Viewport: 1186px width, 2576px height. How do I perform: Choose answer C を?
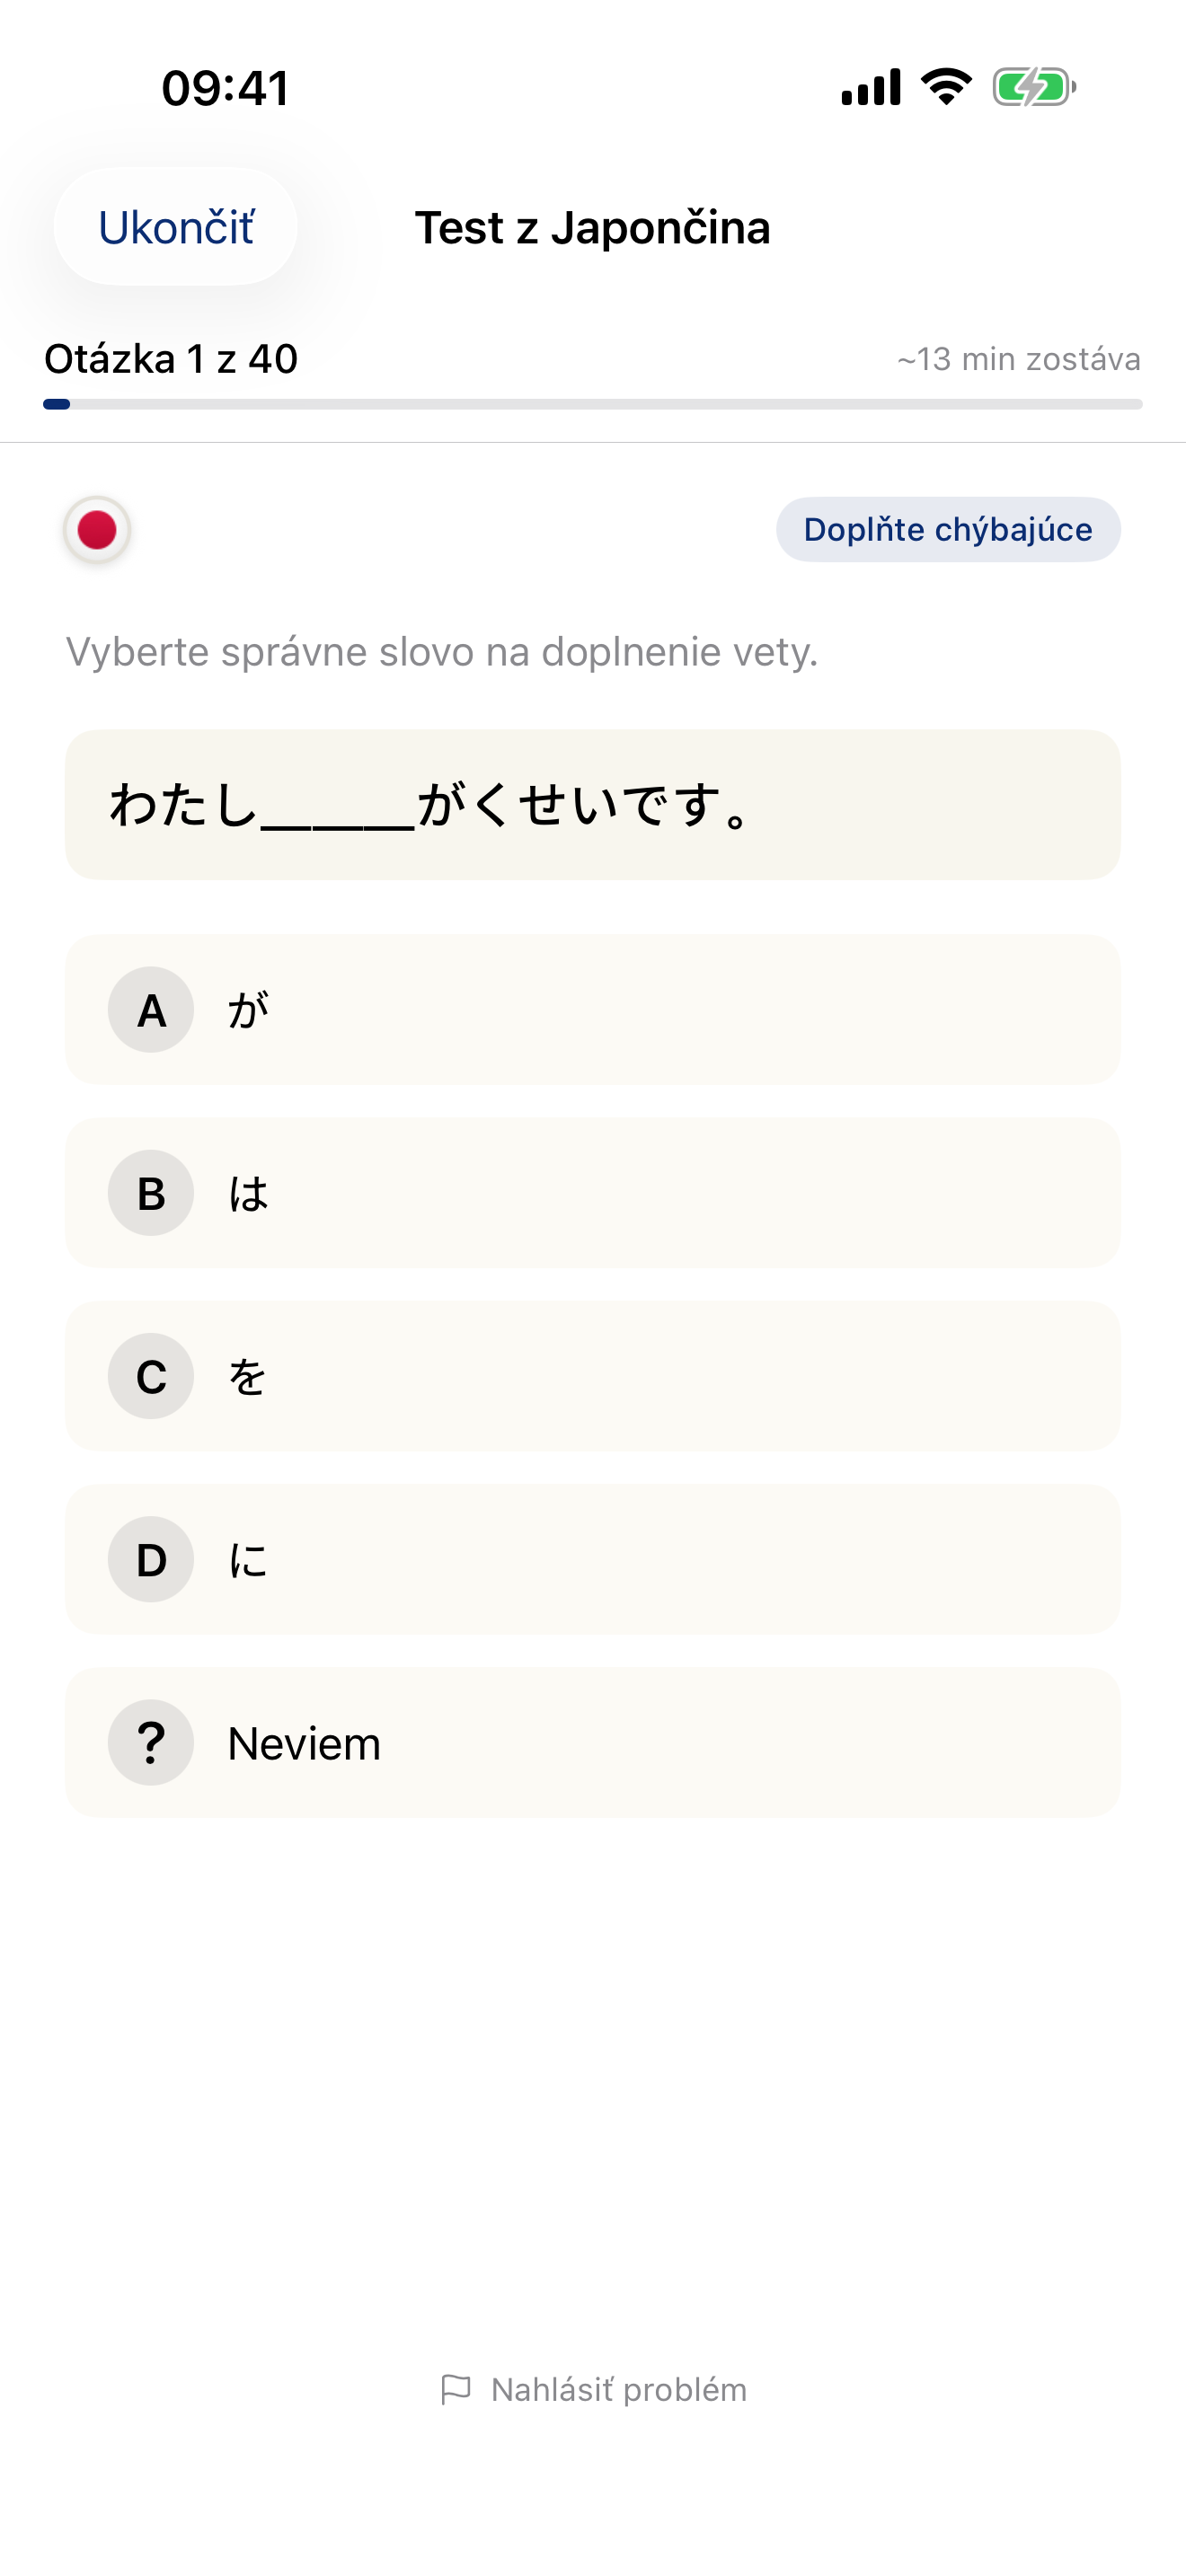click(x=593, y=1376)
